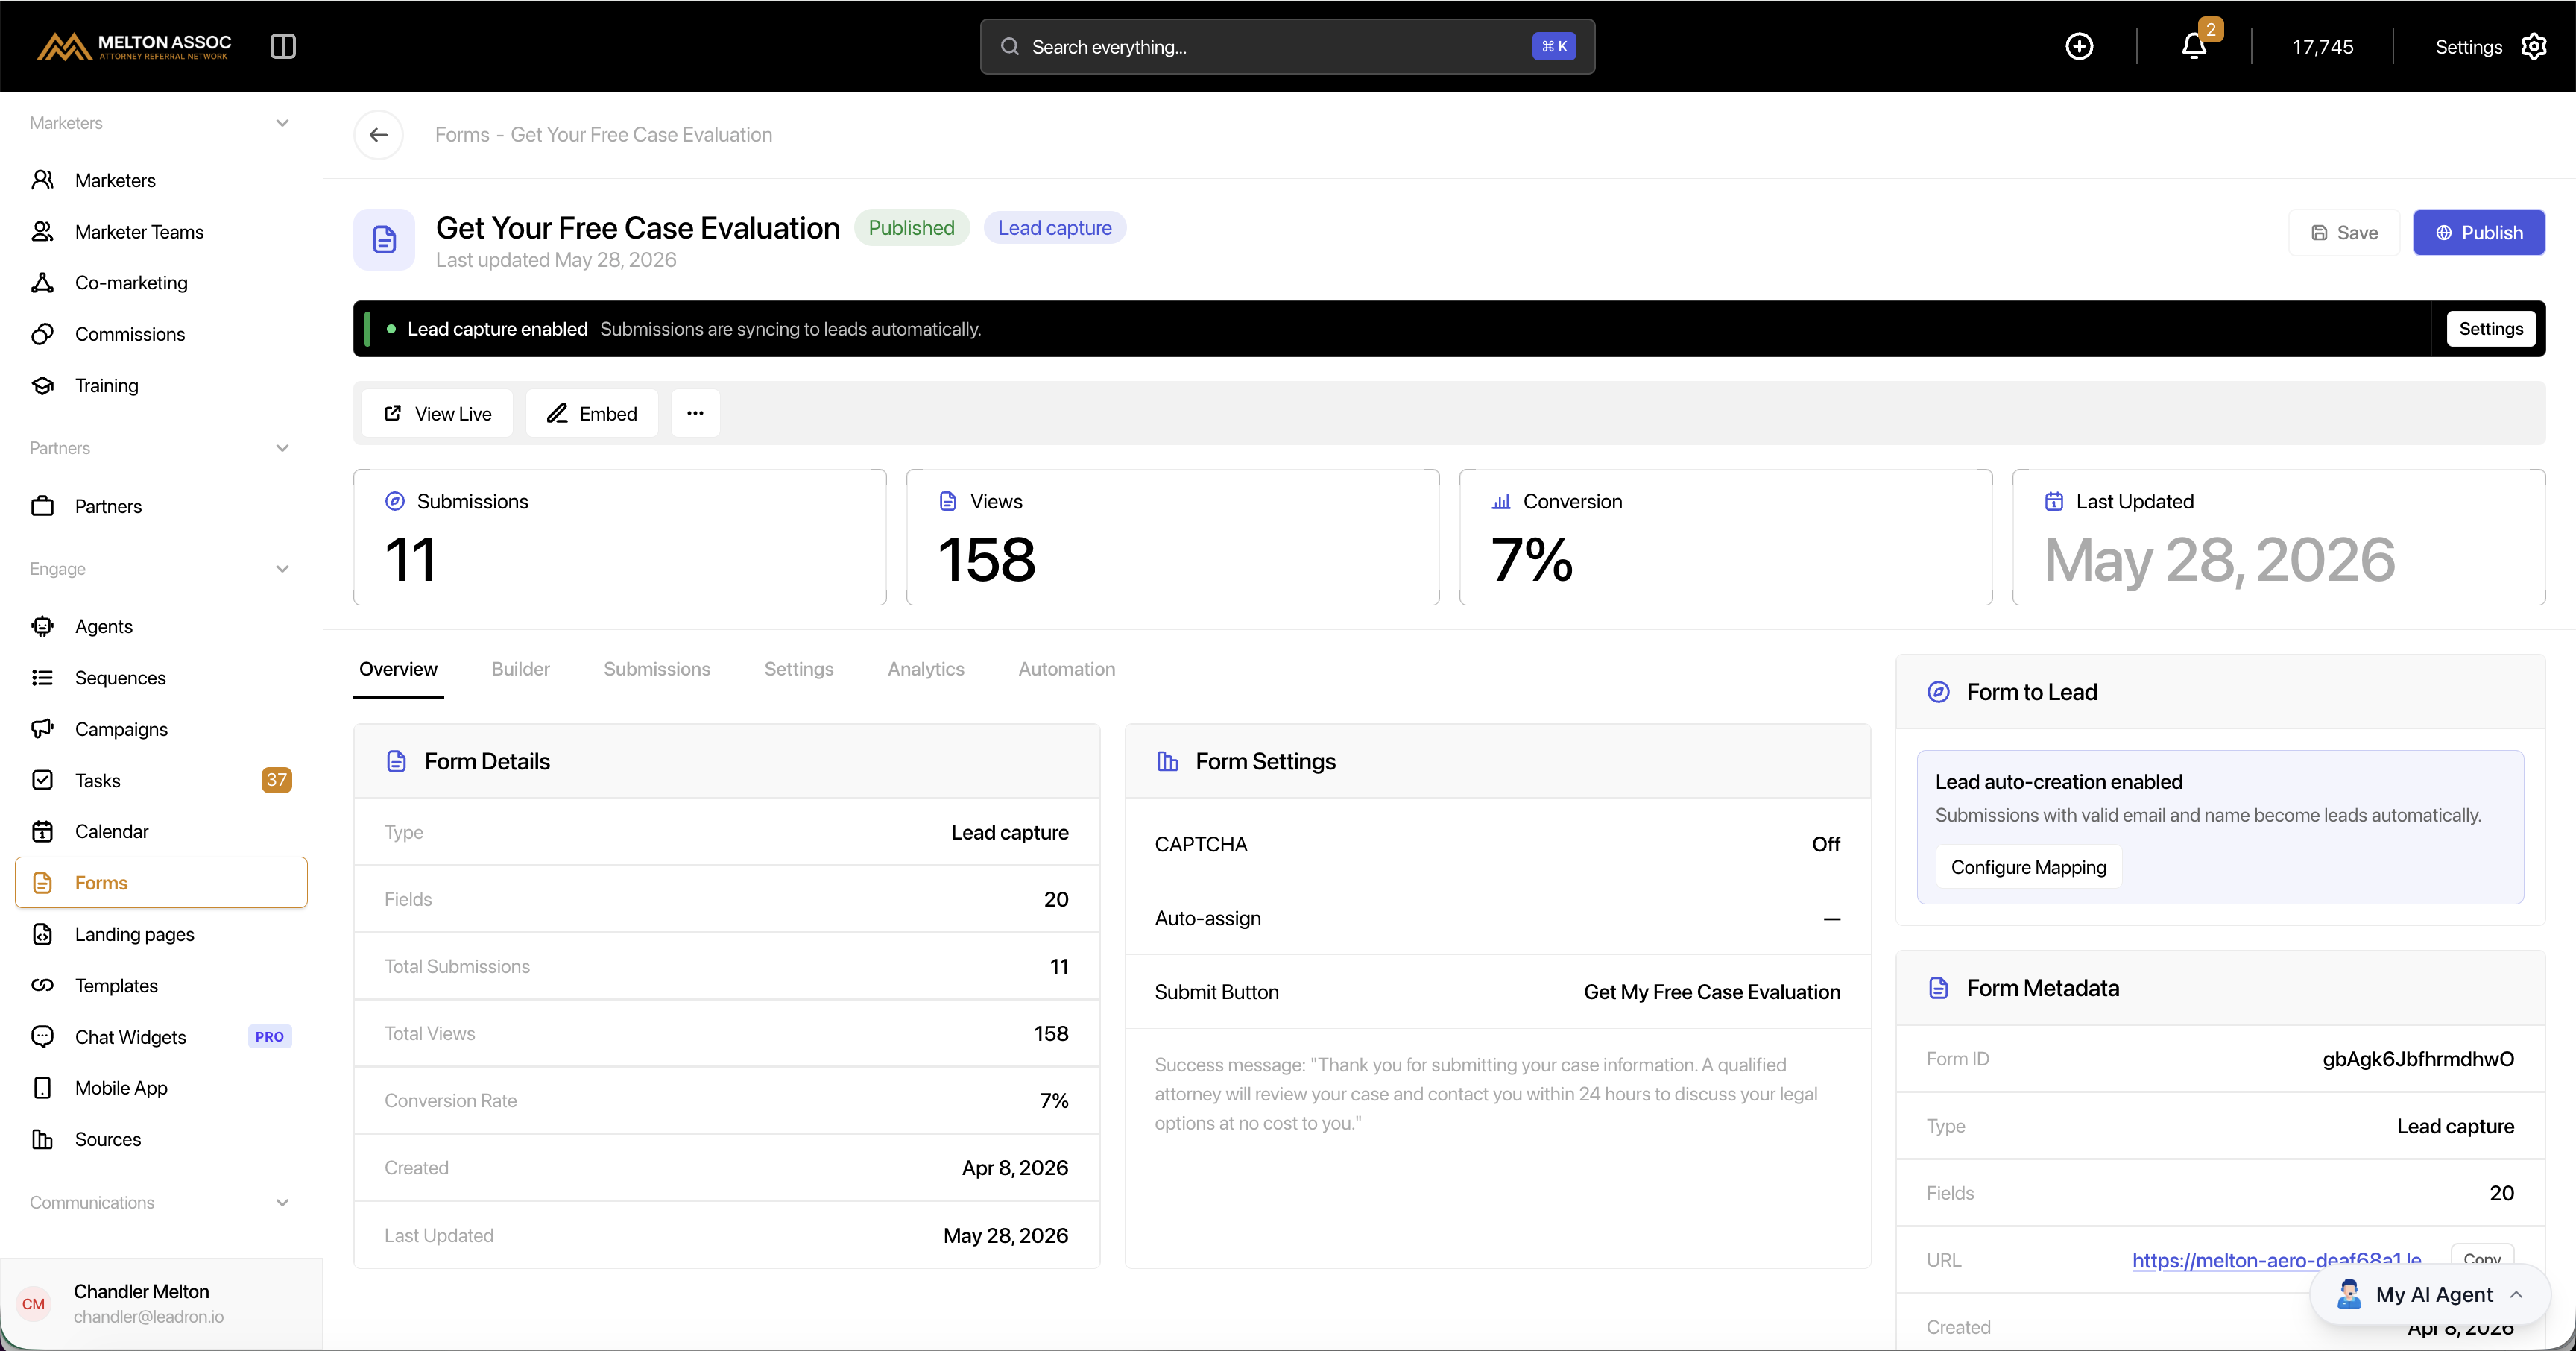Image resolution: width=2576 pixels, height=1351 pixels.
Task: Click Get My Free Case Evaluation text
Action: coord(1711,992)
